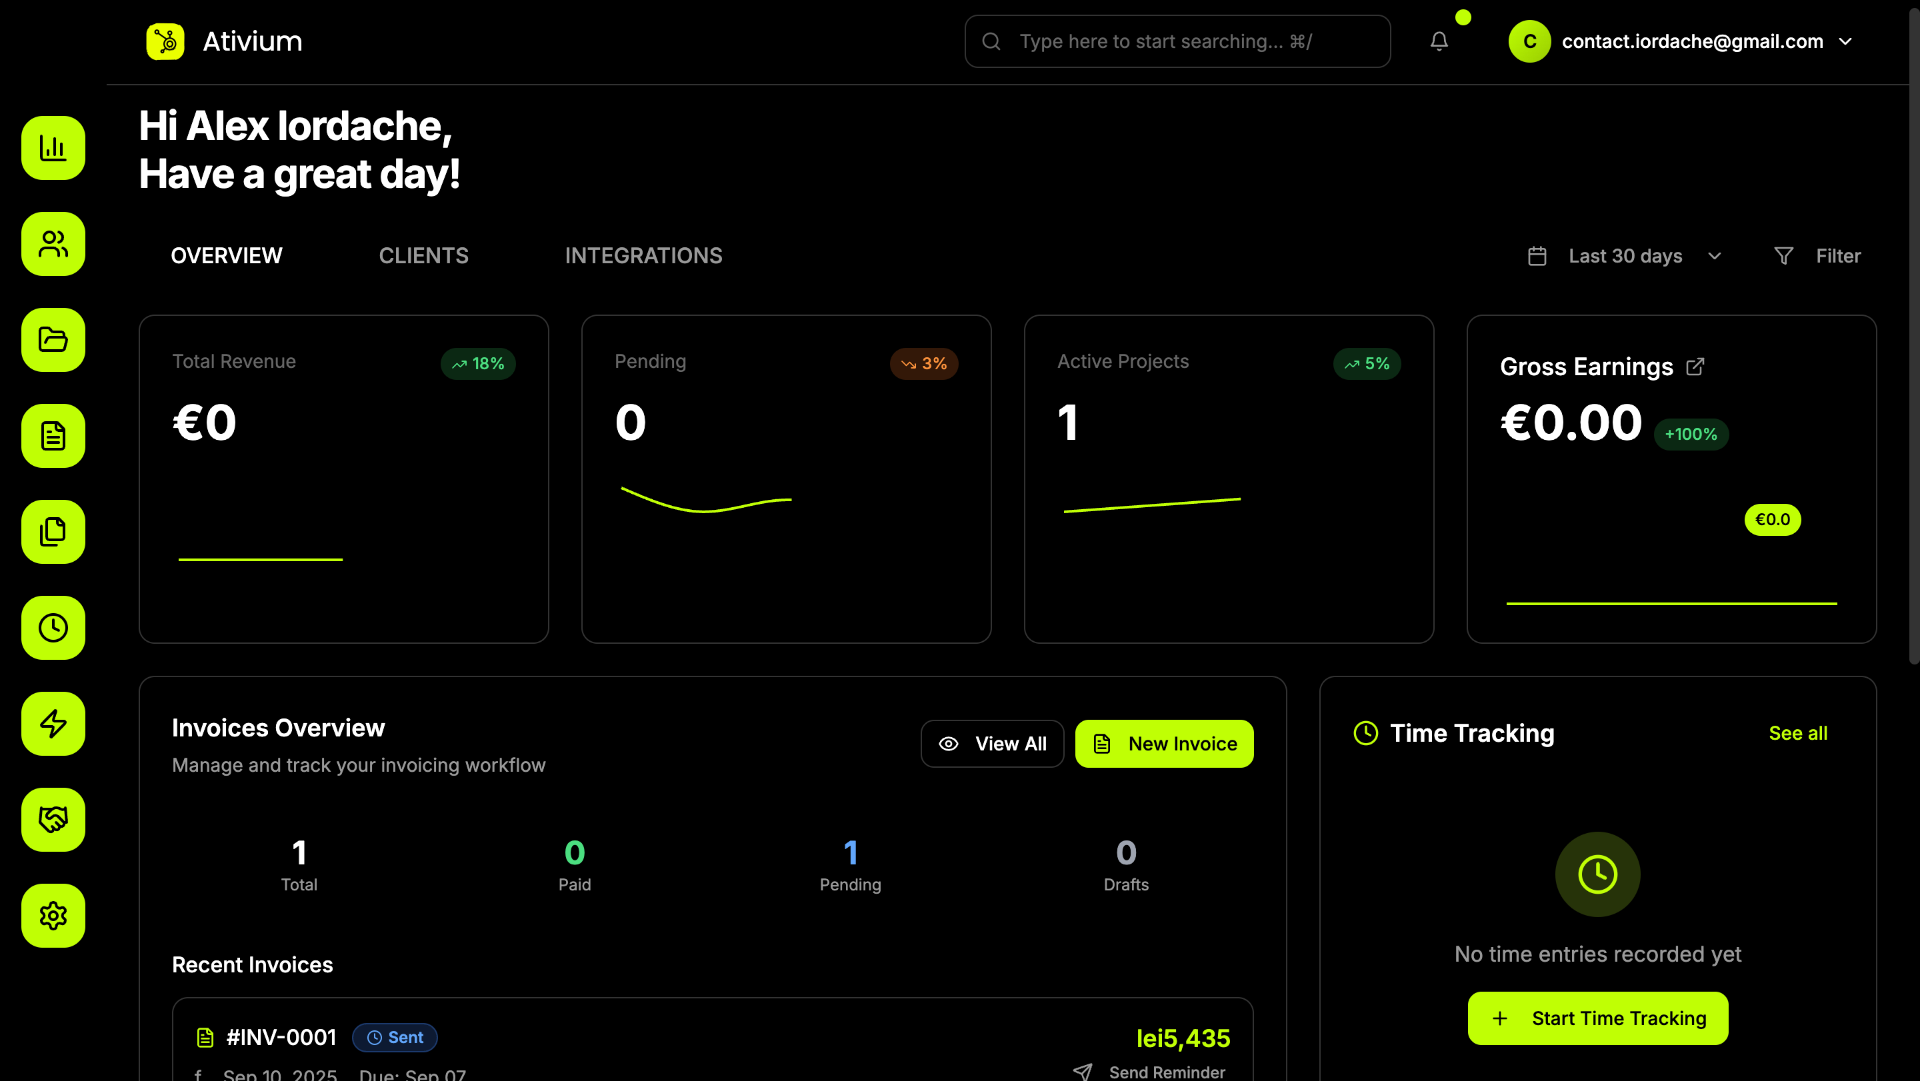This screenshot has height=1081, width=1920.
Task: Open the invoice document sidebar icon
Action: pos(53,436)
